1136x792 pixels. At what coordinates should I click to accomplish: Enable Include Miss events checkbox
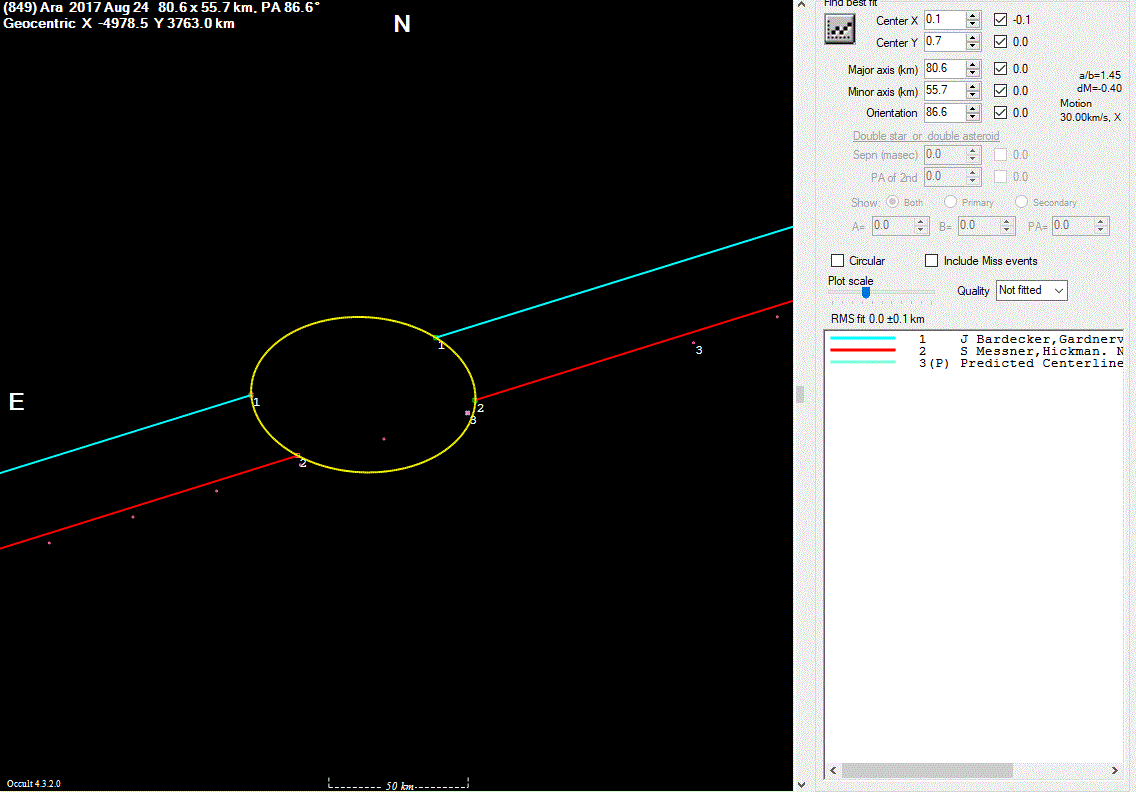point(932,260)
